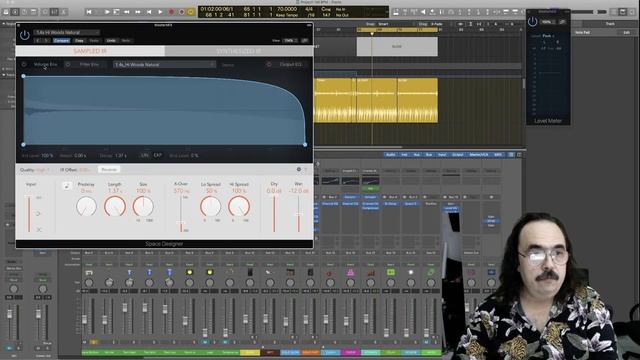Switch to the SYNTHESIZED IR tab
The width and height of the screenshot is (640, 360).
(x=239, y=51)
